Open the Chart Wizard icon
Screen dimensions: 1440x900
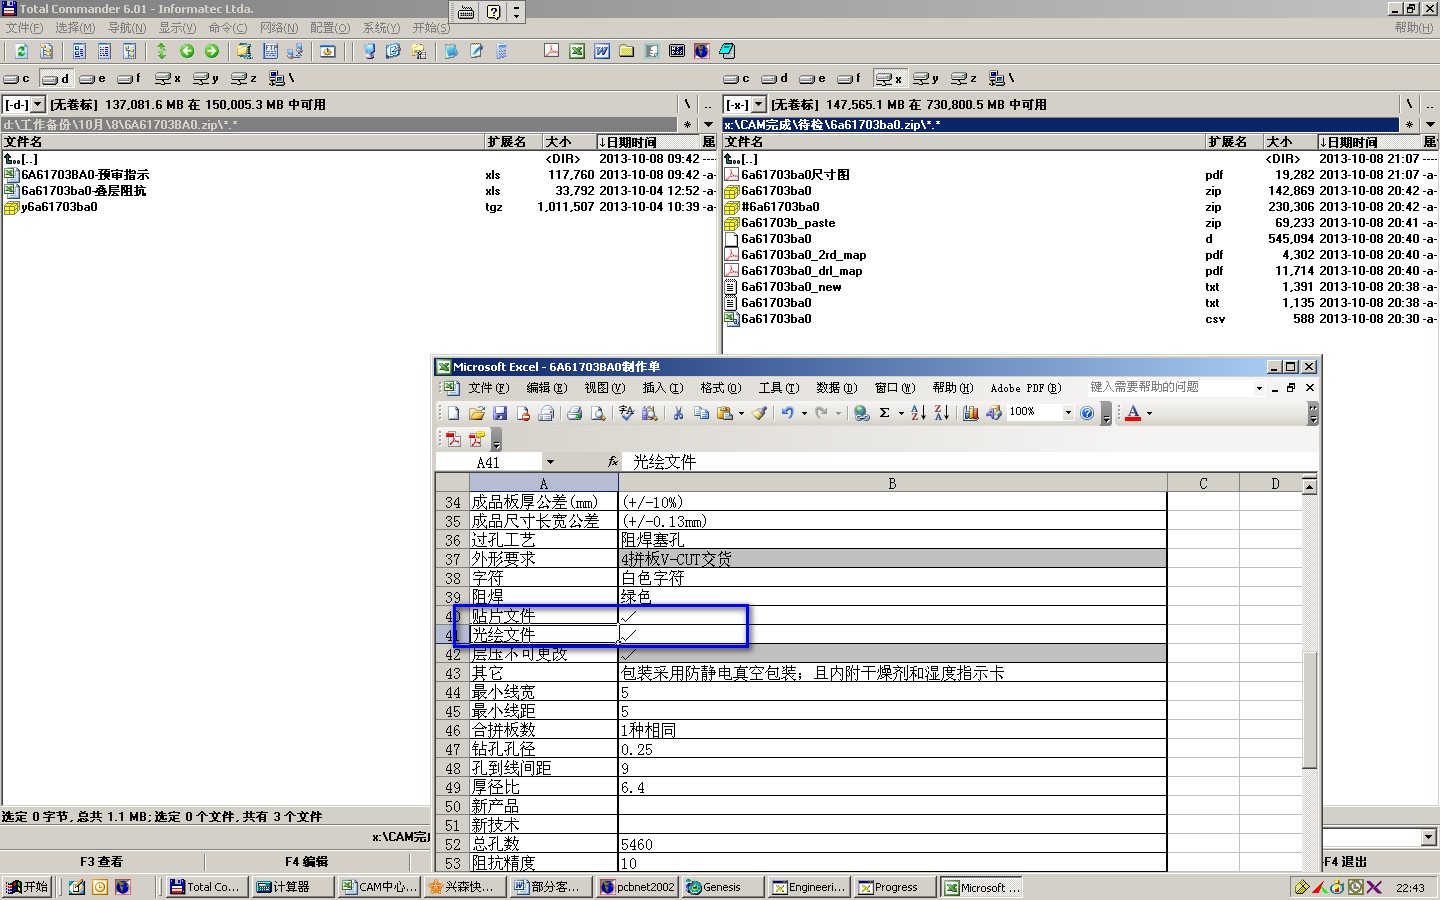[970, 413]
